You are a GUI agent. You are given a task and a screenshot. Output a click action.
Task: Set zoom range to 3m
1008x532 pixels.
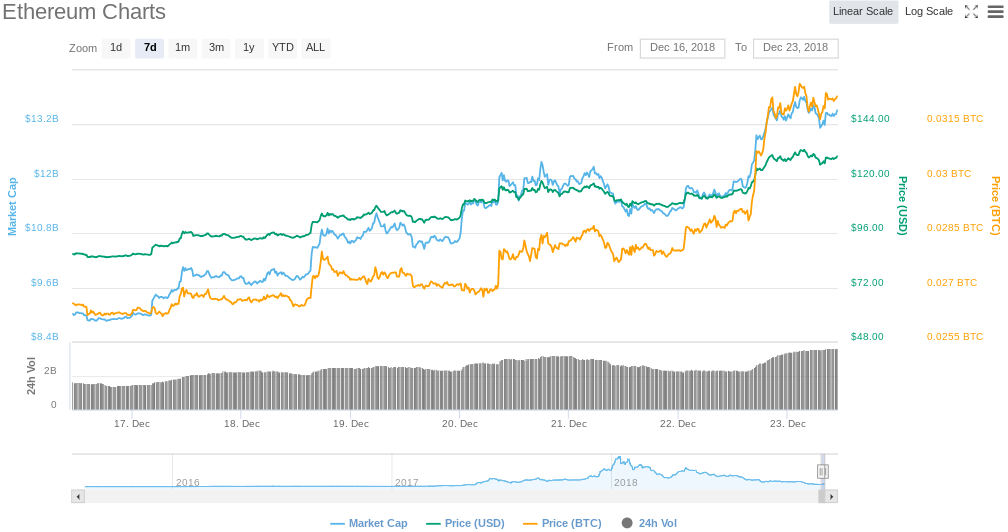(x=216, y=48)
